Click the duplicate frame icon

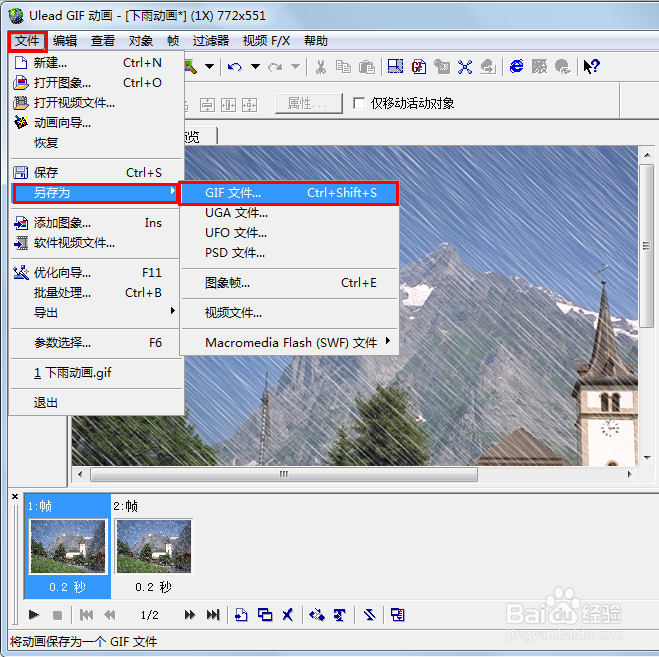point(265,615)
